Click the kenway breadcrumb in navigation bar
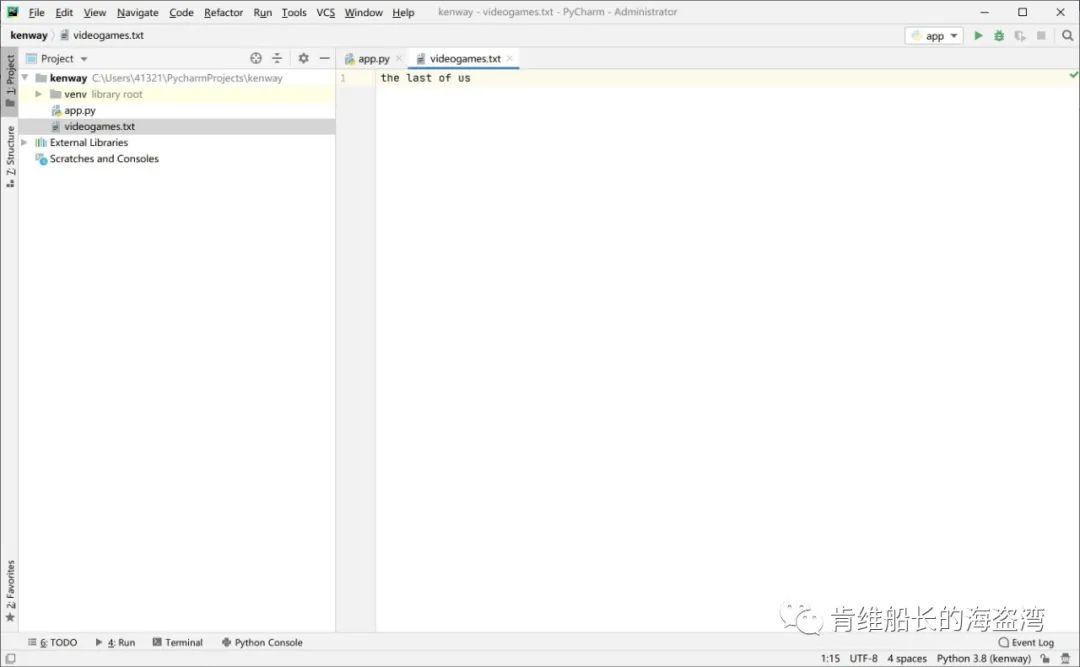The width and height of the screenshot is (1080, 667). [x=29, y=35]
